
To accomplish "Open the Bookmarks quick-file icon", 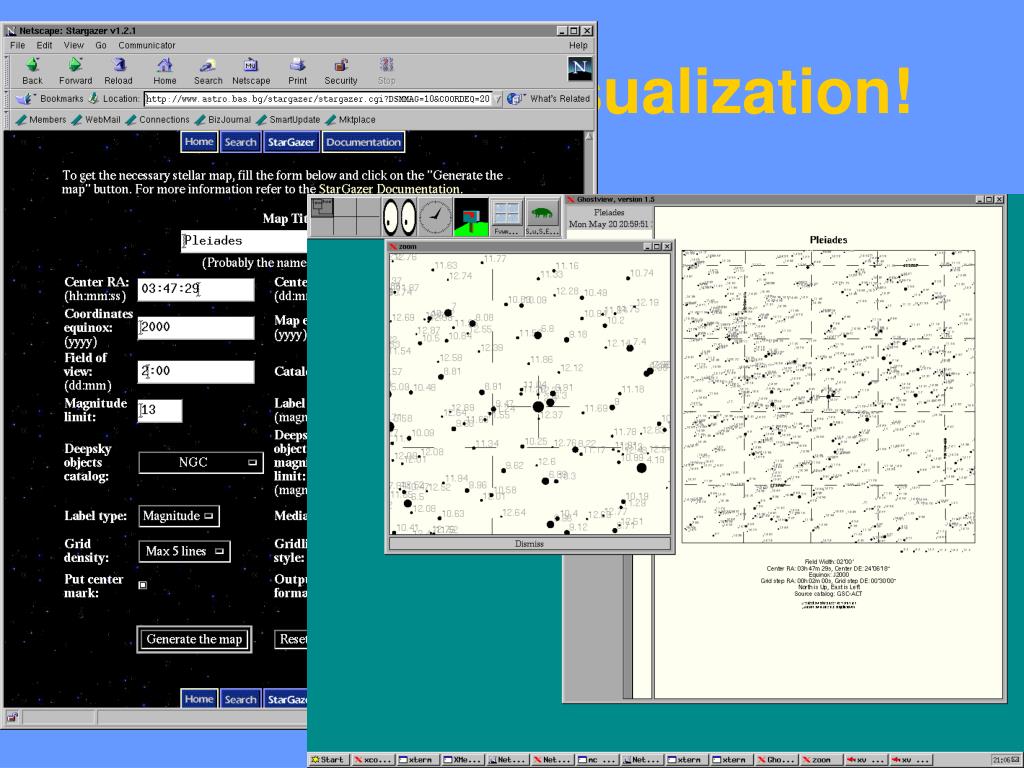I will (25, 99).
